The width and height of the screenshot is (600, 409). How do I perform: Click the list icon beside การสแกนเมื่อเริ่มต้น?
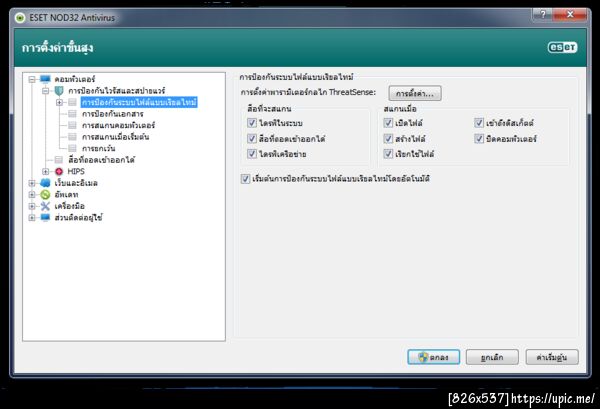[x=72, y=137]
